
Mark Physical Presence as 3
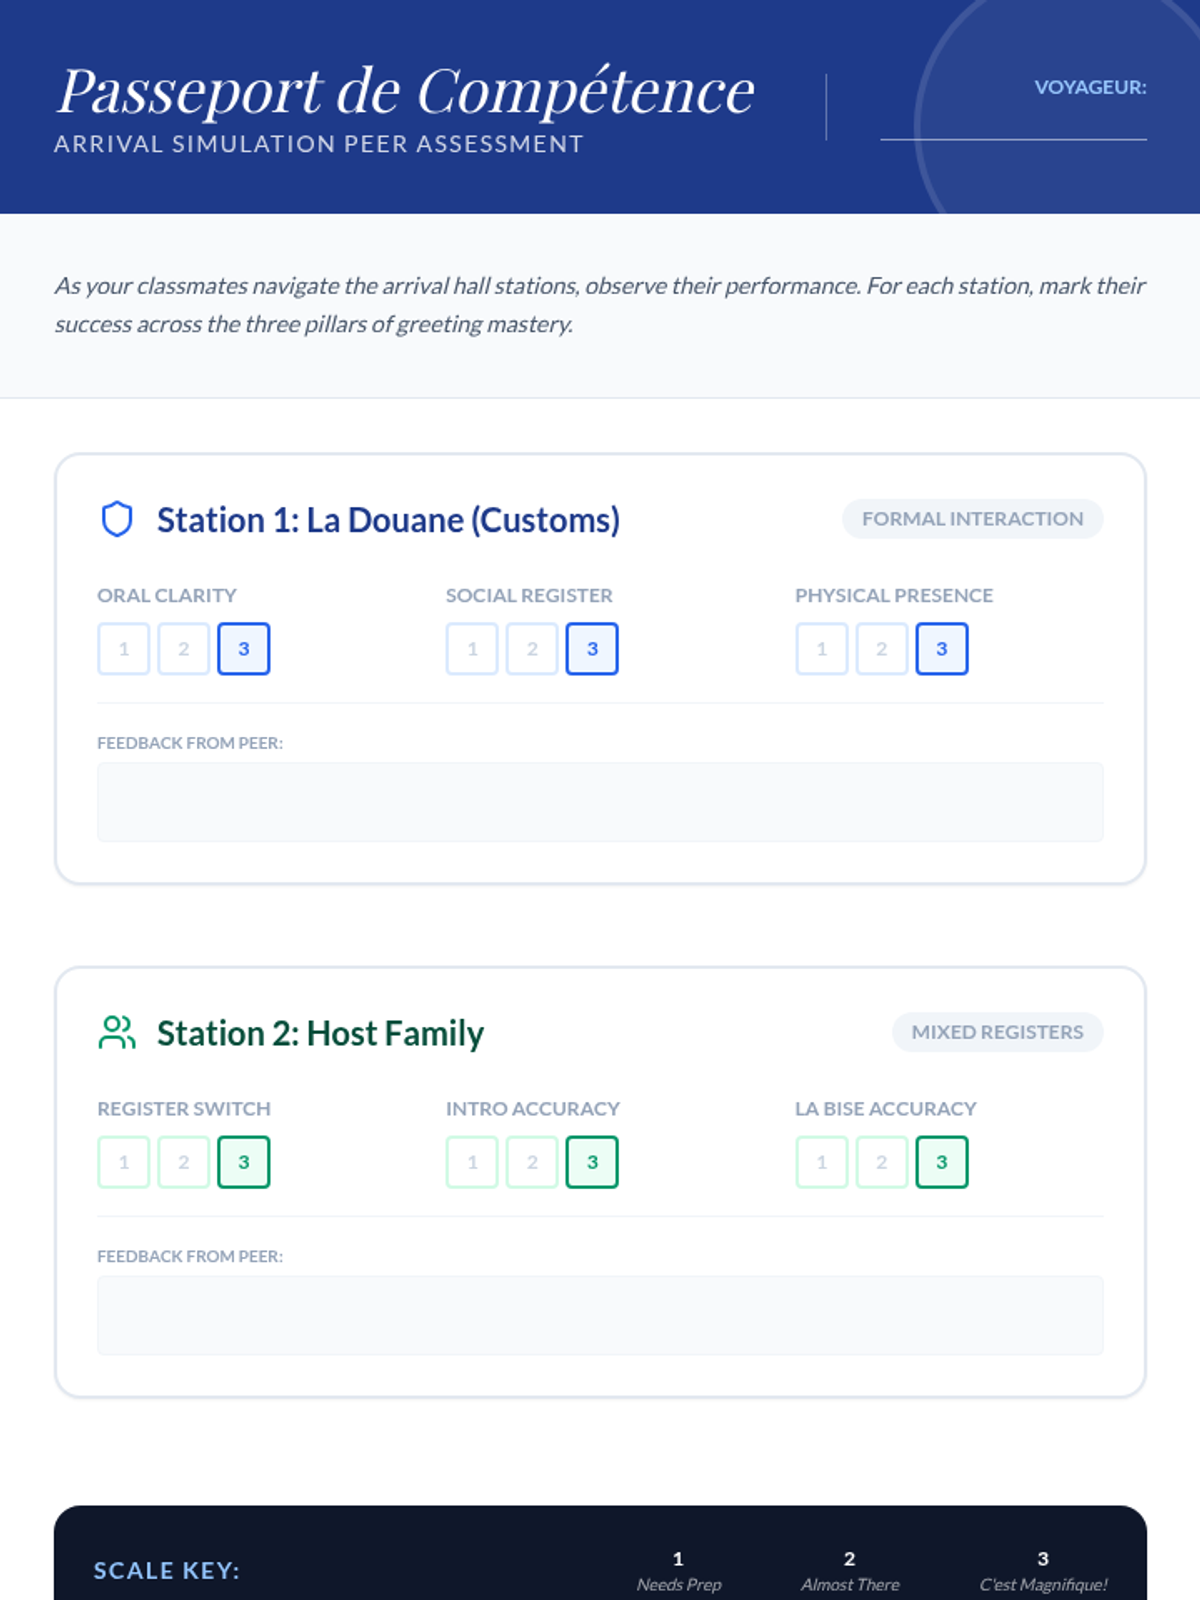coord(942,649)
